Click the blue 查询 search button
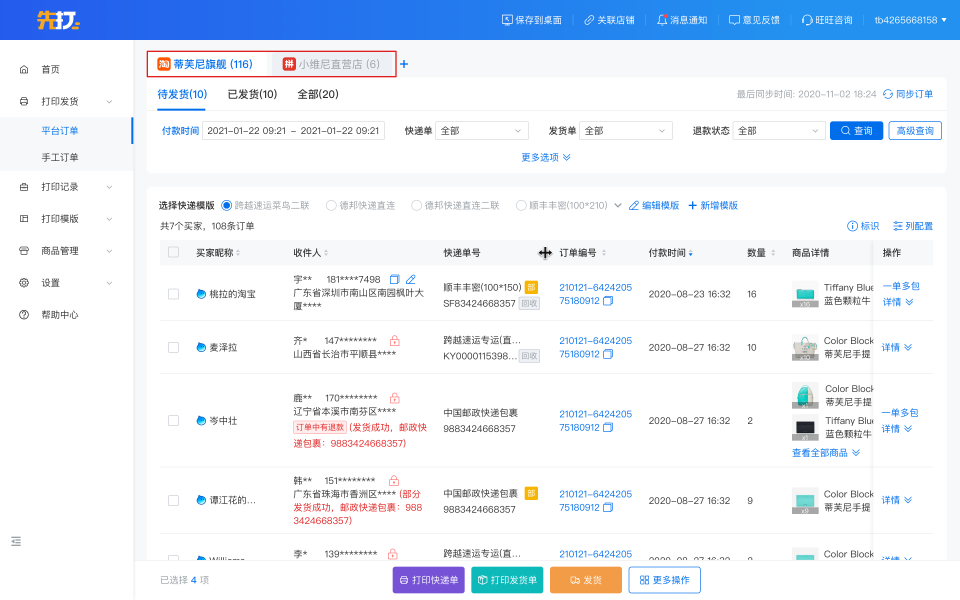960x600 pixels. (x=856, y=131)
